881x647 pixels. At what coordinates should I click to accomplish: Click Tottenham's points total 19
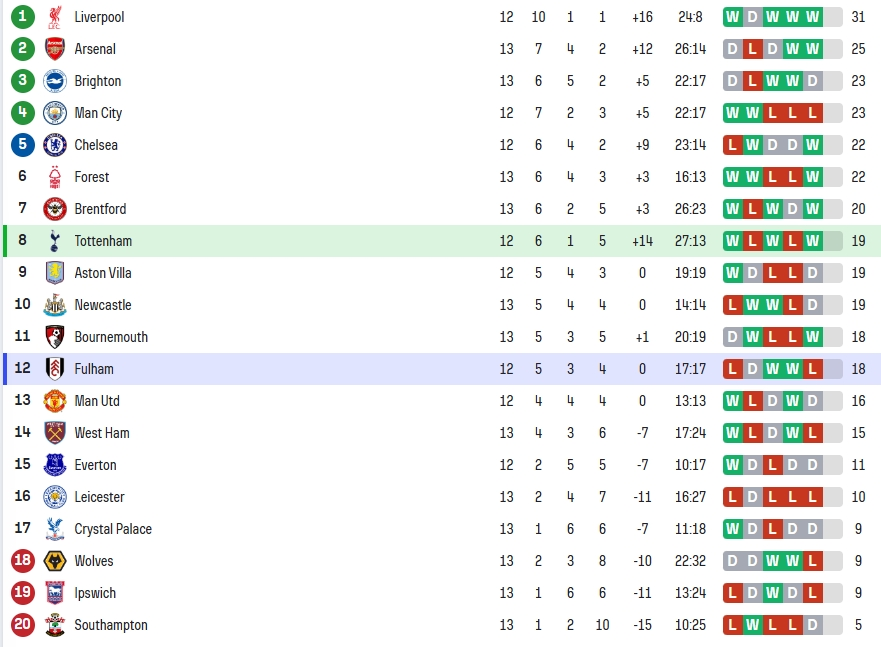pyautogui.click(x=858, y=241)
